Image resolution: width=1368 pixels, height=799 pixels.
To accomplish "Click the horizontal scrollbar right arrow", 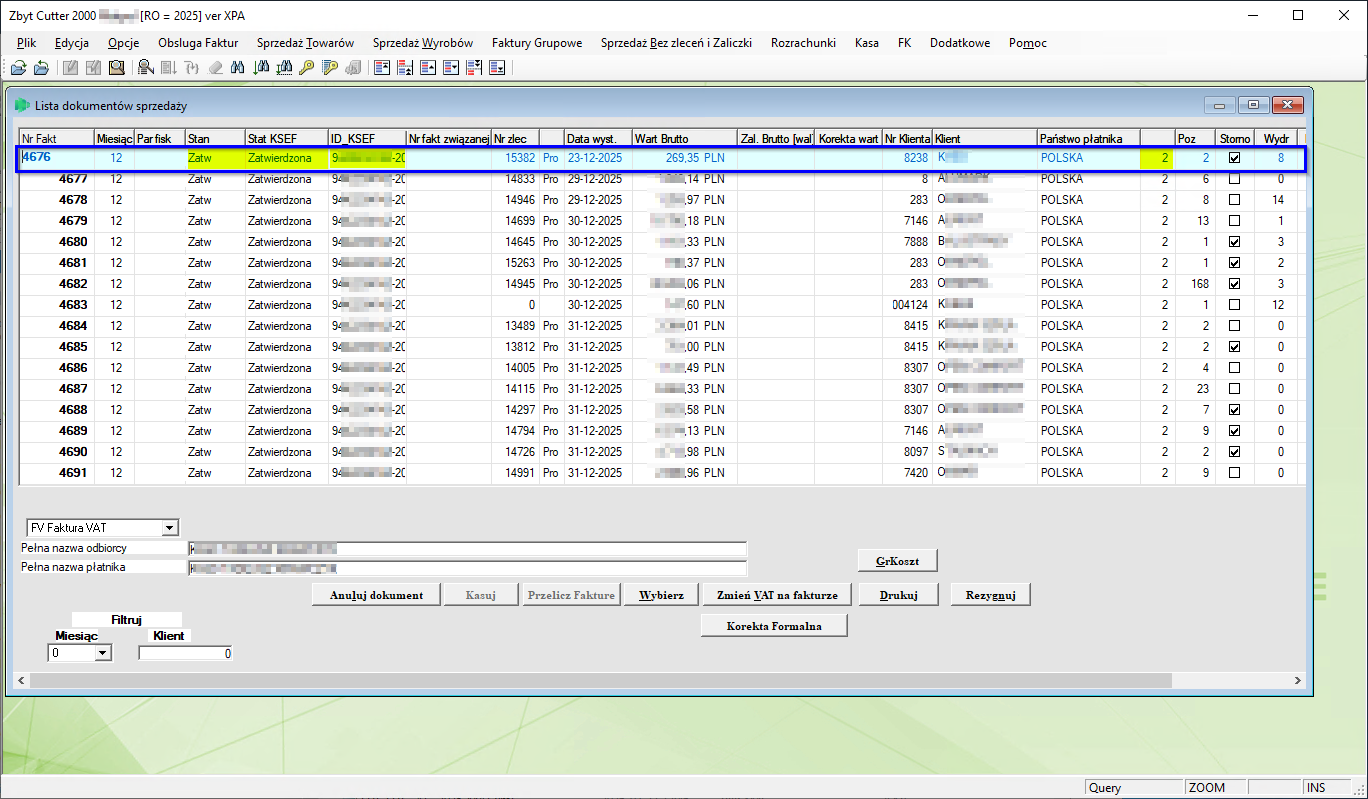I will (x=1298, y=680).
